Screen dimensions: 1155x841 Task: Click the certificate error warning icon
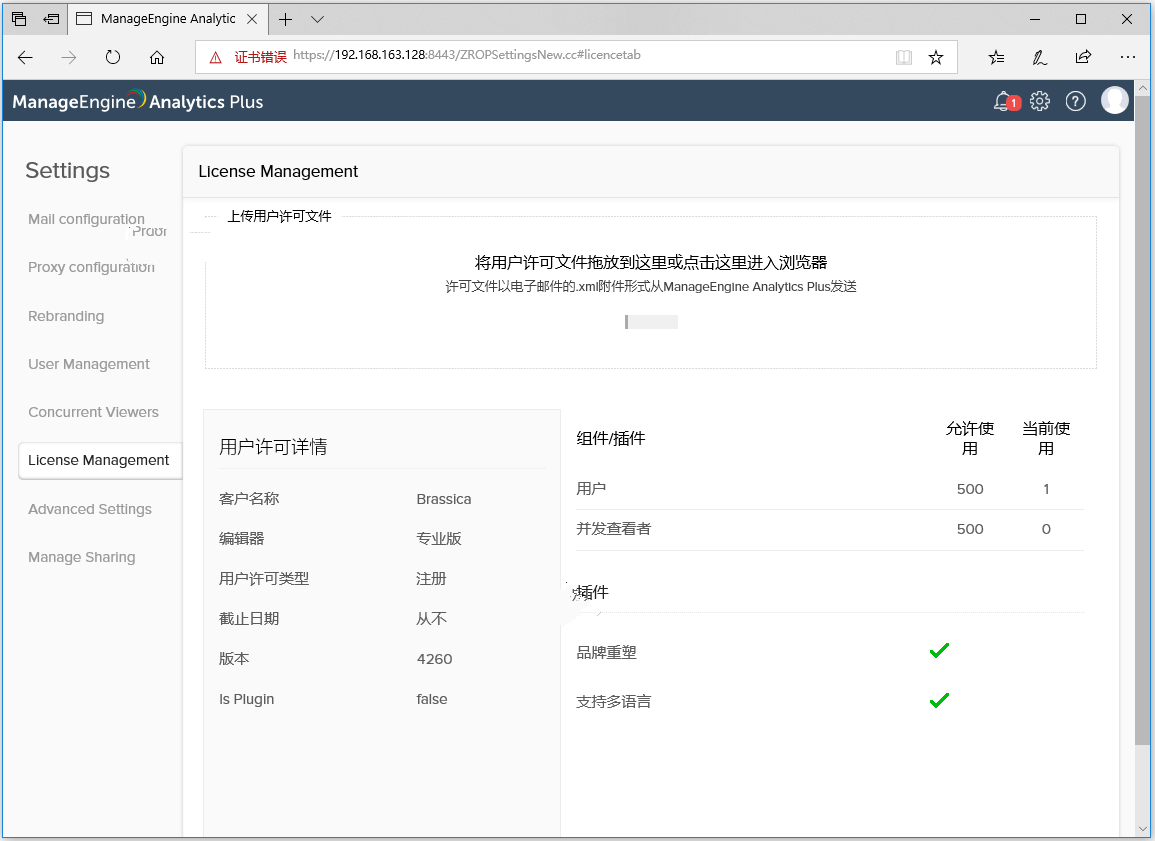click(x=215, y=57)
